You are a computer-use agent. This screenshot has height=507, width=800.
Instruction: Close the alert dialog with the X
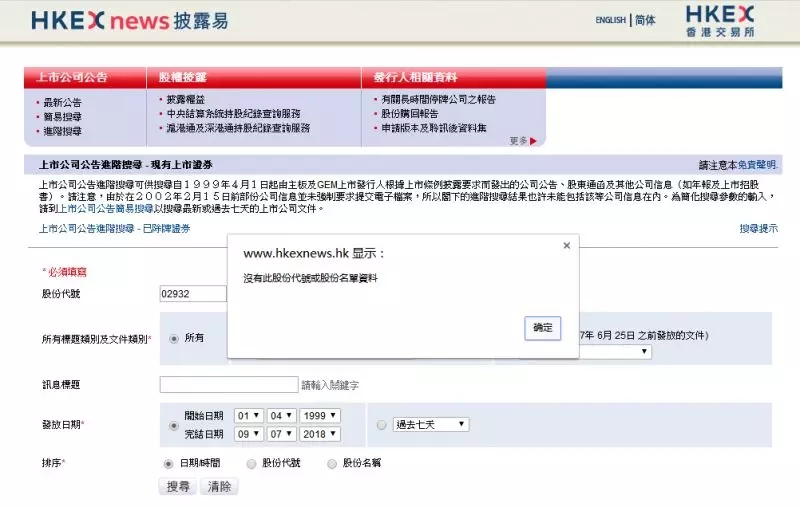[x=566, y=245]
